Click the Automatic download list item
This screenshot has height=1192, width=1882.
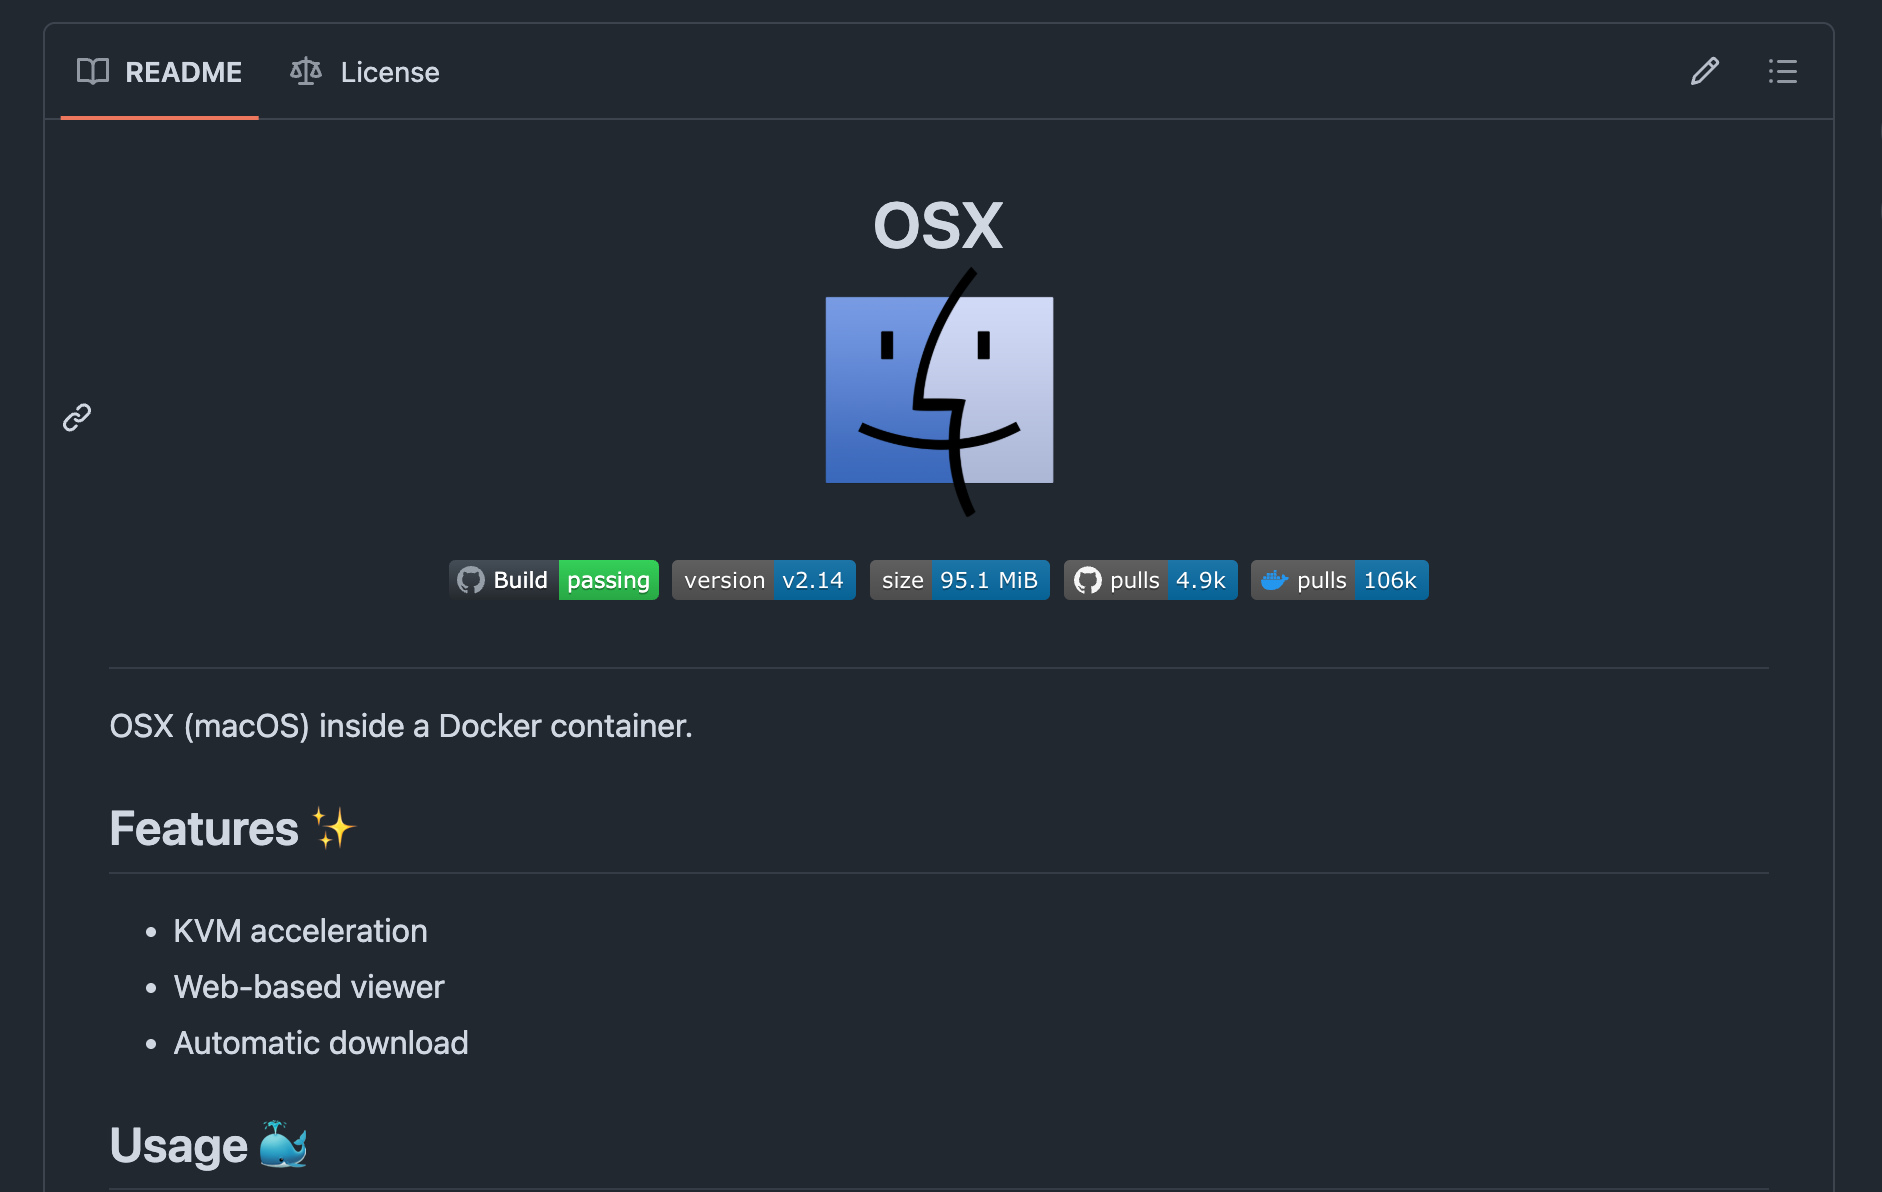[x=321, y=1043]
